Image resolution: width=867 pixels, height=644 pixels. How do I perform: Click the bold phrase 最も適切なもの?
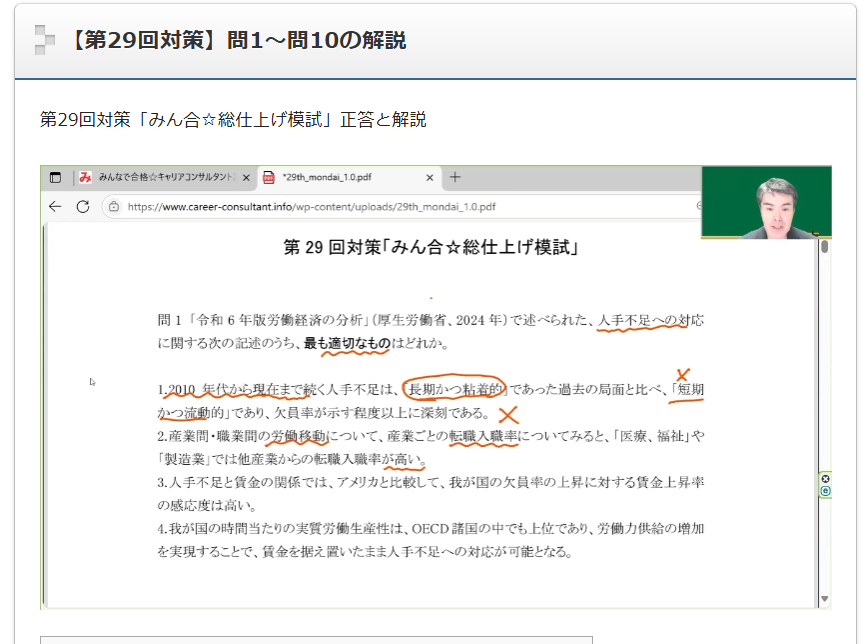(347, 343)
